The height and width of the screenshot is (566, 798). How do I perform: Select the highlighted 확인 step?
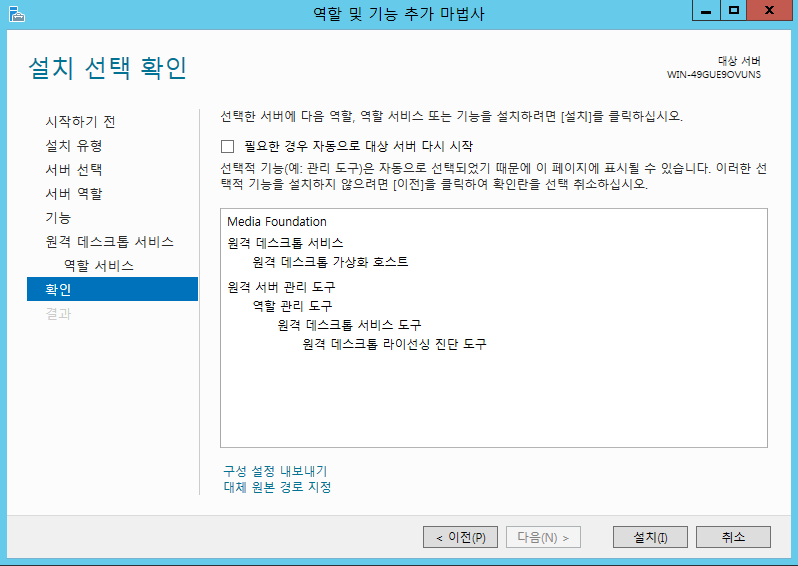pos(112,289)
